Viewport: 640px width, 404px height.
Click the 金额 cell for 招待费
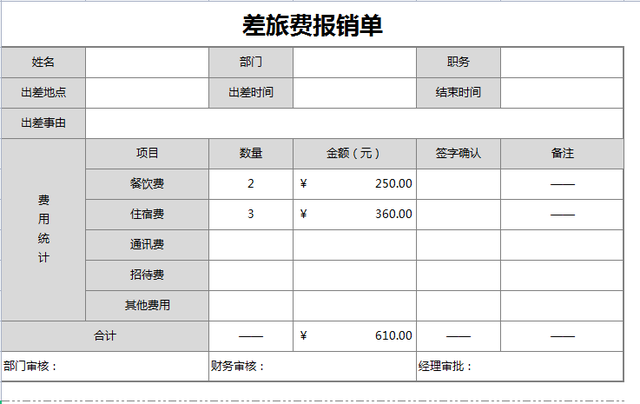coord(355,275)
